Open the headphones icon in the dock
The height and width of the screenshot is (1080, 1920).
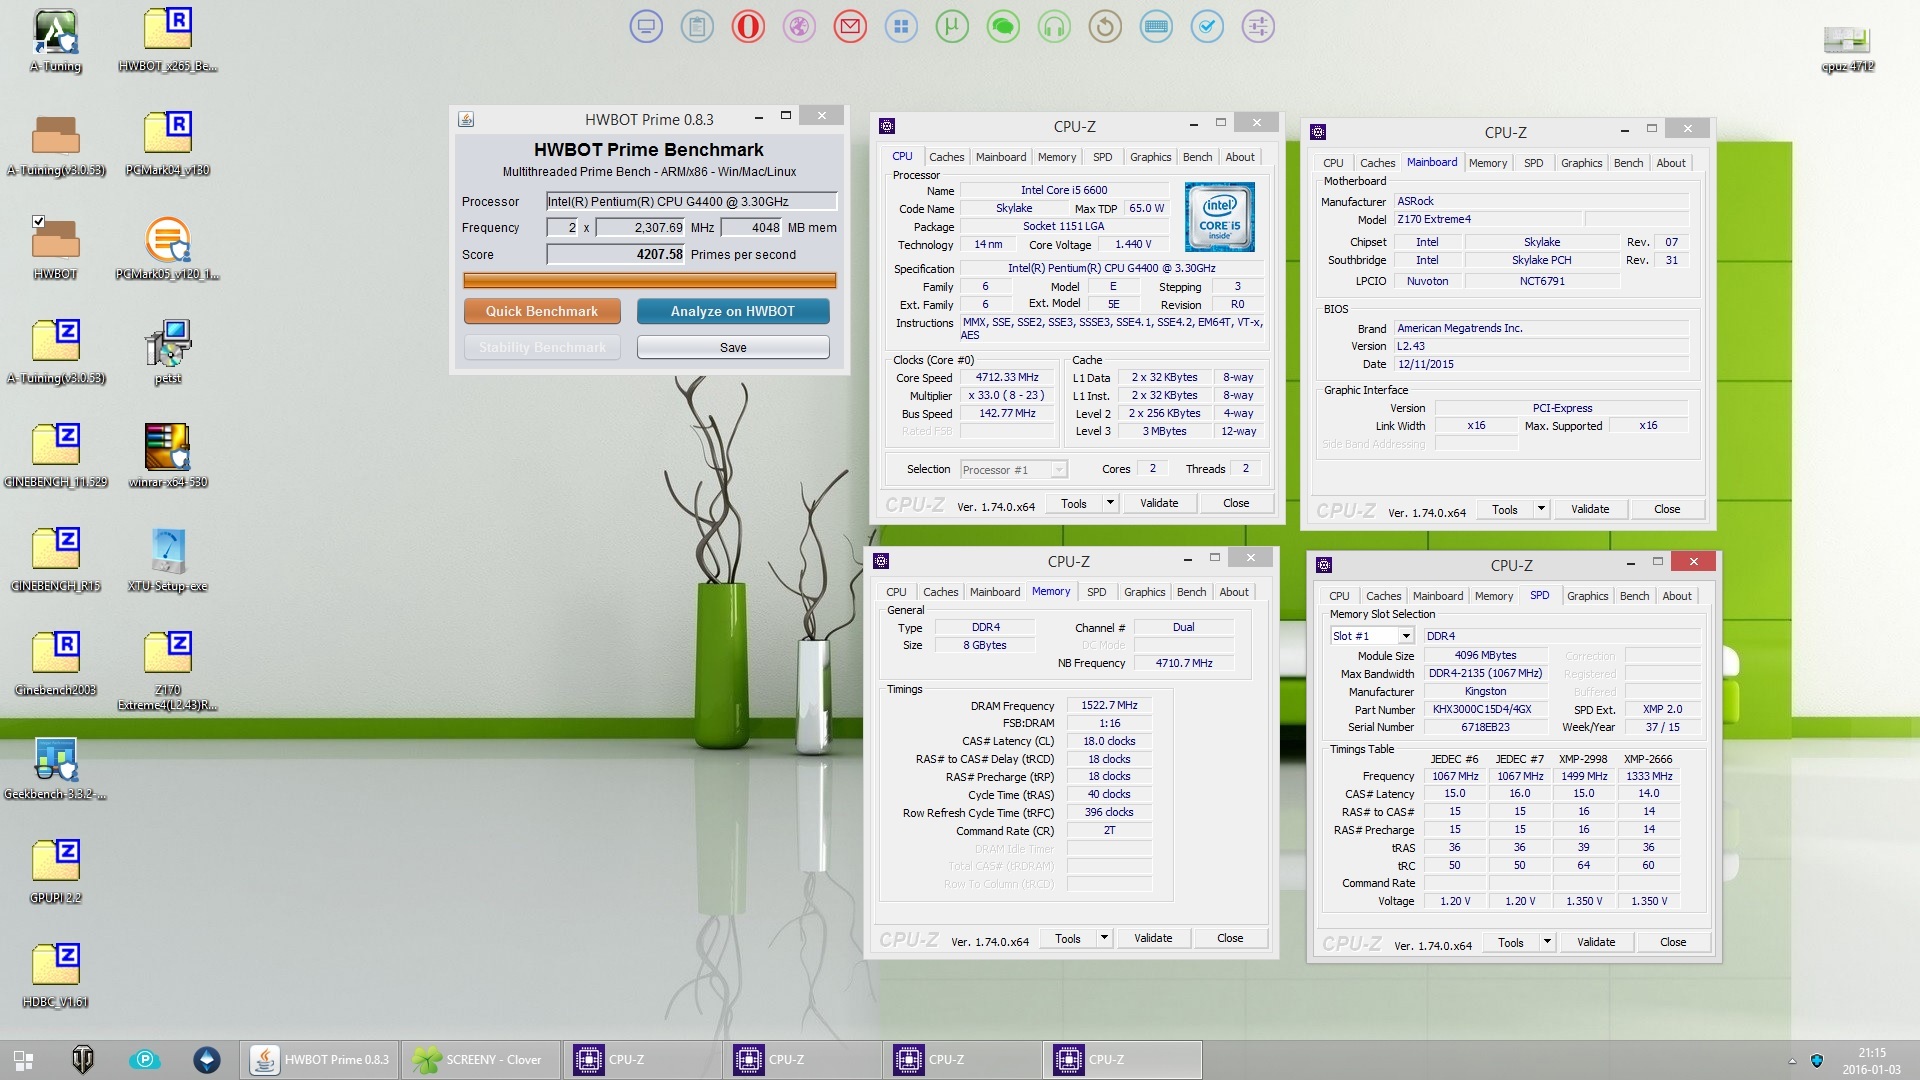tap(1054, 27)
